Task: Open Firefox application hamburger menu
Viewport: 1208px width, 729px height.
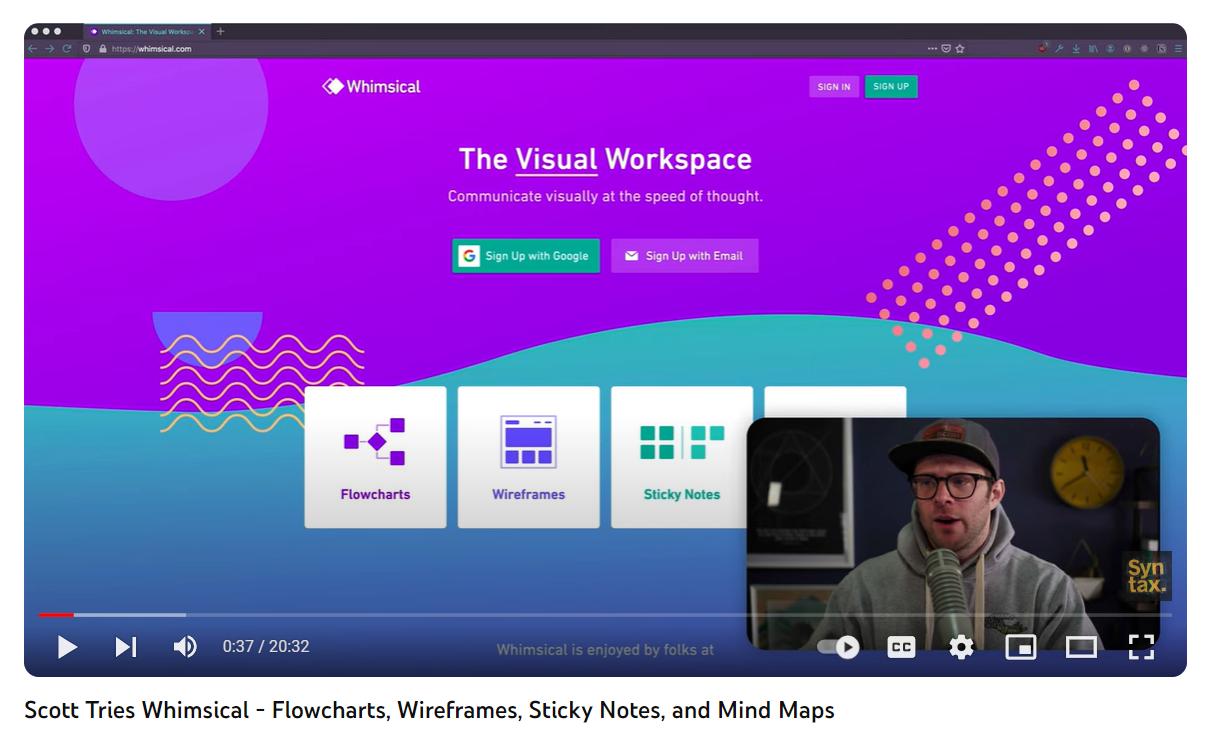Action: 1179,48
